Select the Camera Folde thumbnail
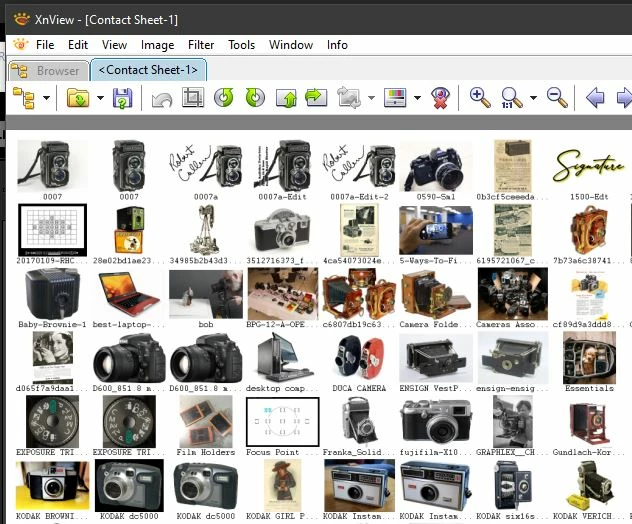This screenshot has width=632, height=524. point(436,294)
